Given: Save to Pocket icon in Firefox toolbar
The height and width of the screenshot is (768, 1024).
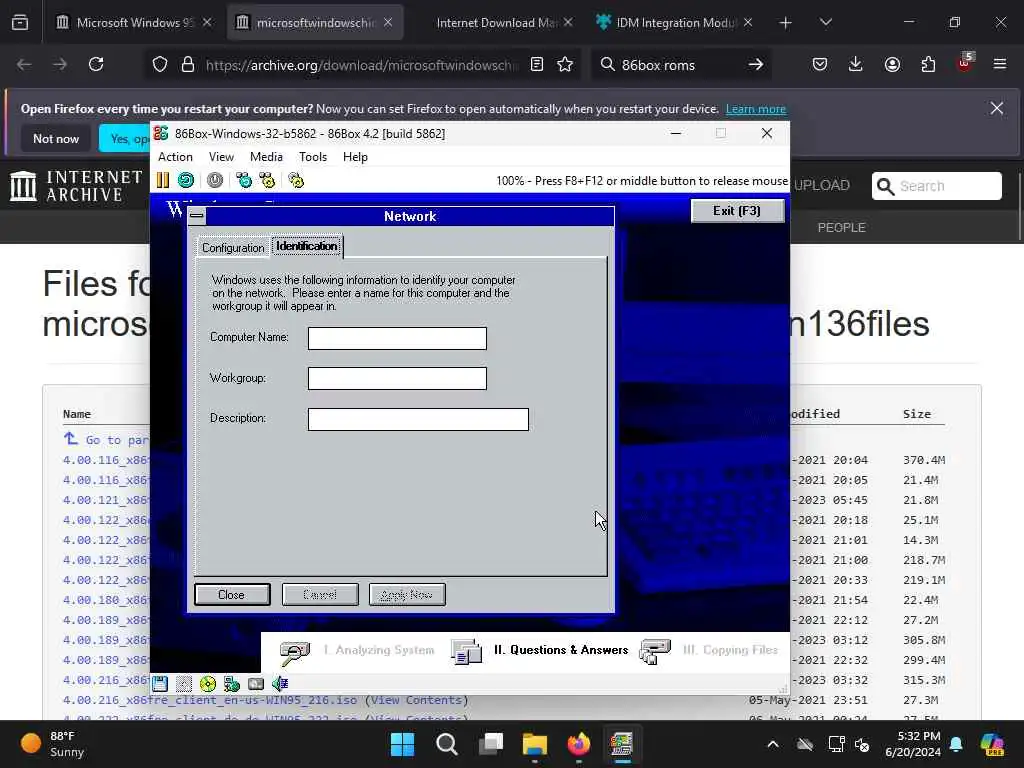Looking at the screenshot, I should coord(820,65).
